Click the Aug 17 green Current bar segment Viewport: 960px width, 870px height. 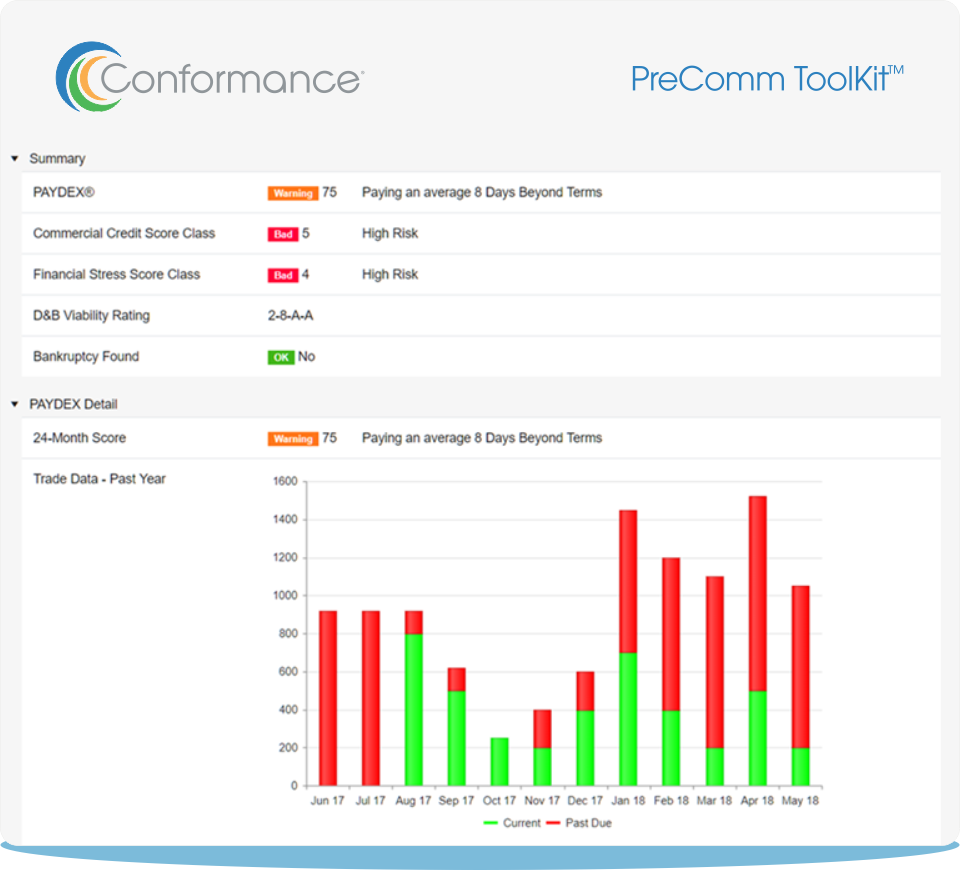[x=414, y=710]
